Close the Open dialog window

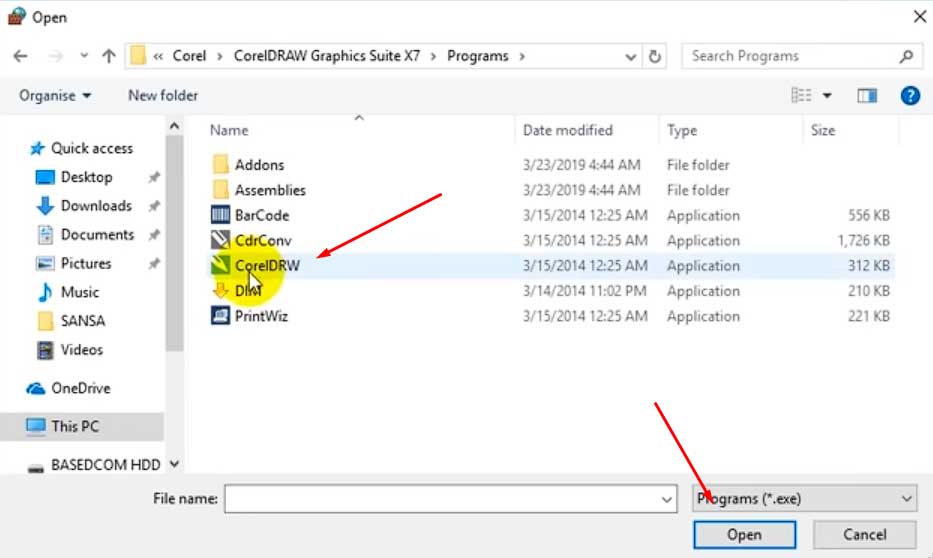pos(919,17)
